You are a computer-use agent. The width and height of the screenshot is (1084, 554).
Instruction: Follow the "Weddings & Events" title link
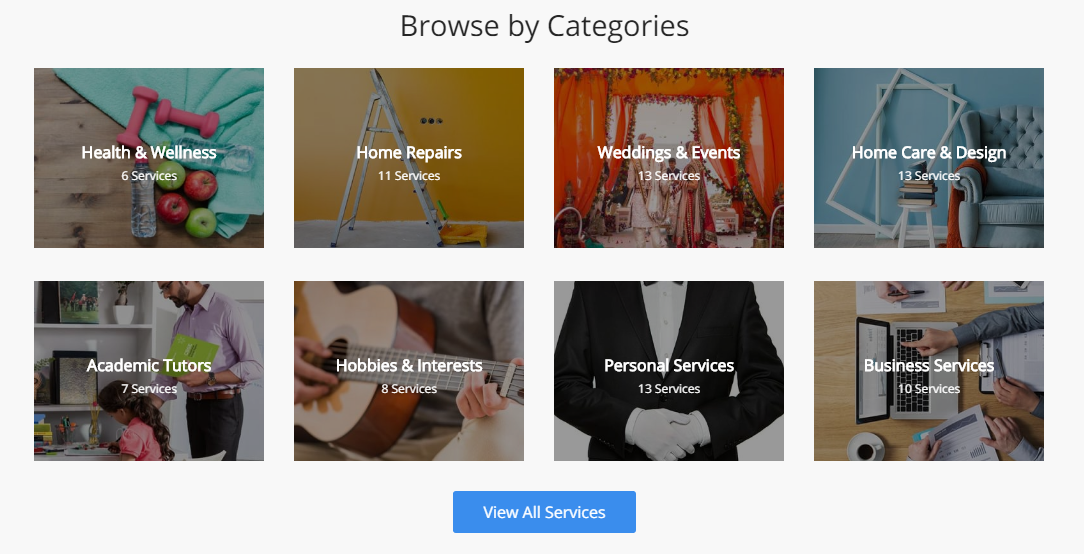pyautogui.click(x=669, y=153)
